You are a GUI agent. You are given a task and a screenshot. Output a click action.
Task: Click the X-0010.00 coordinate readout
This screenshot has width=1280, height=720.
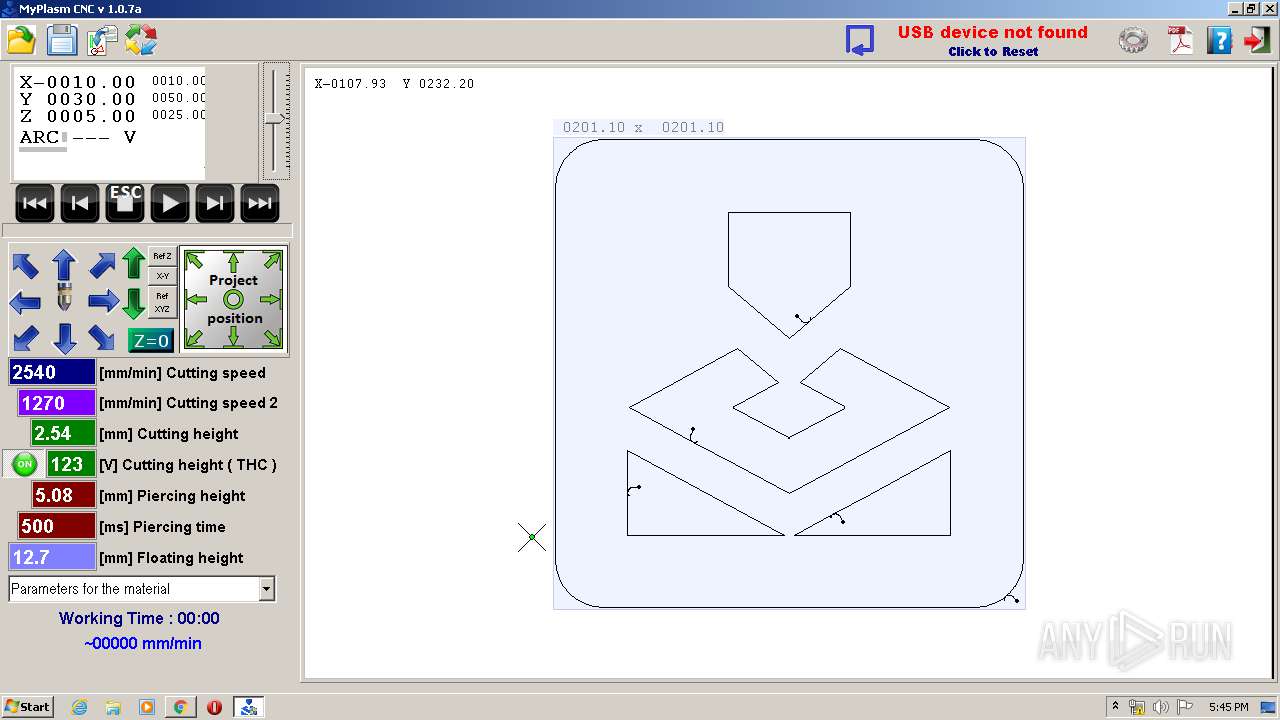[x=77, y=82]
